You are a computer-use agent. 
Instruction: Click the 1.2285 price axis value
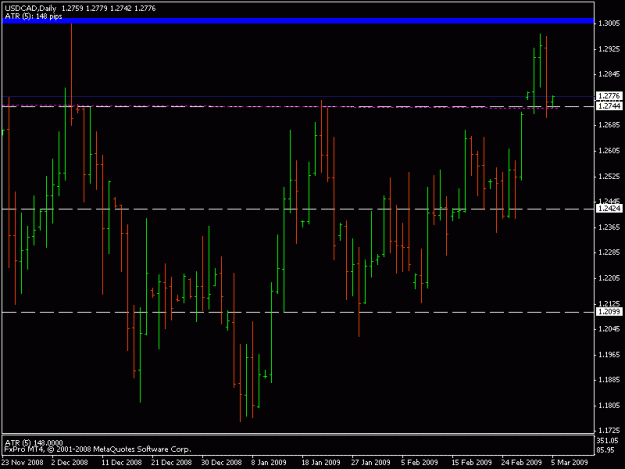pyautogui.click(x=609, y=252)
